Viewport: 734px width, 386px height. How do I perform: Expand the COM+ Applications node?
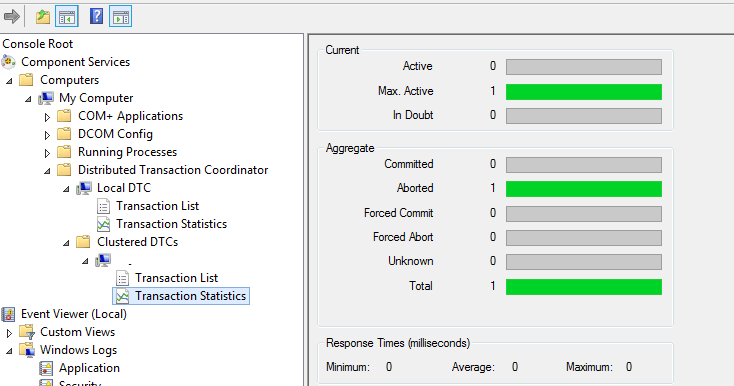click(x=47, y=117)
